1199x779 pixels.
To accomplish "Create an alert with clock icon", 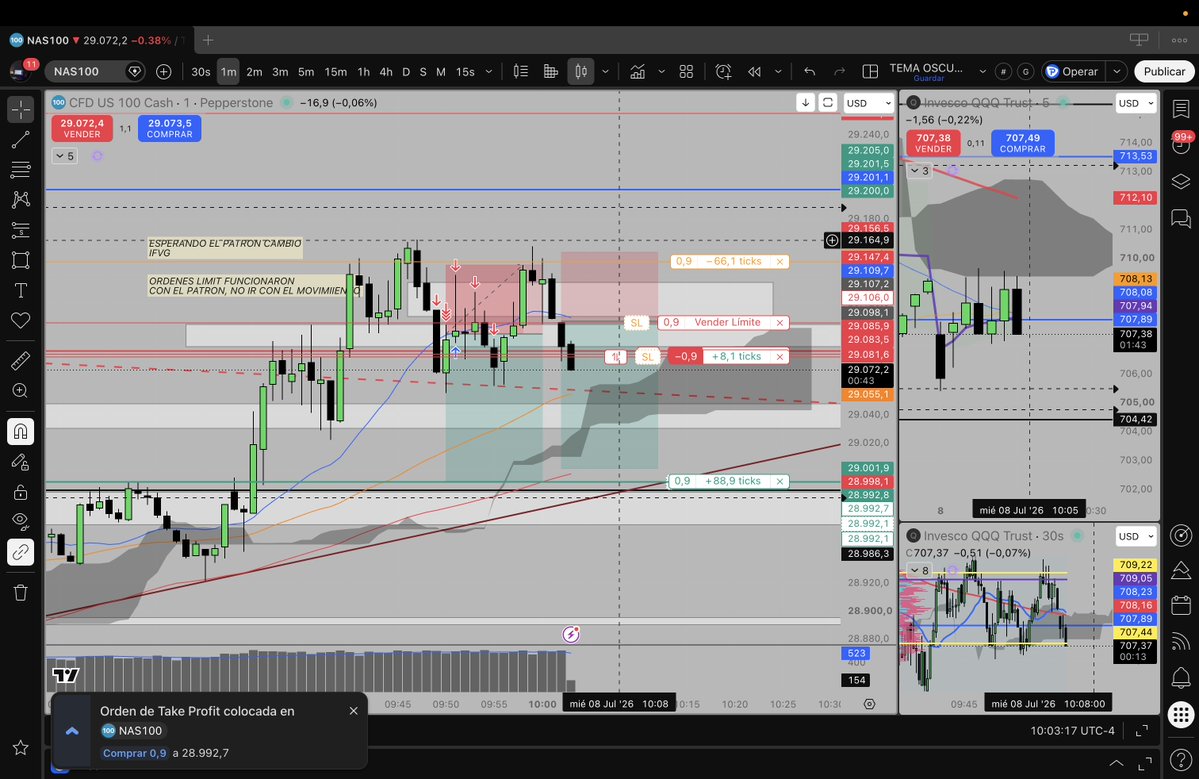I will click(723, 72).
